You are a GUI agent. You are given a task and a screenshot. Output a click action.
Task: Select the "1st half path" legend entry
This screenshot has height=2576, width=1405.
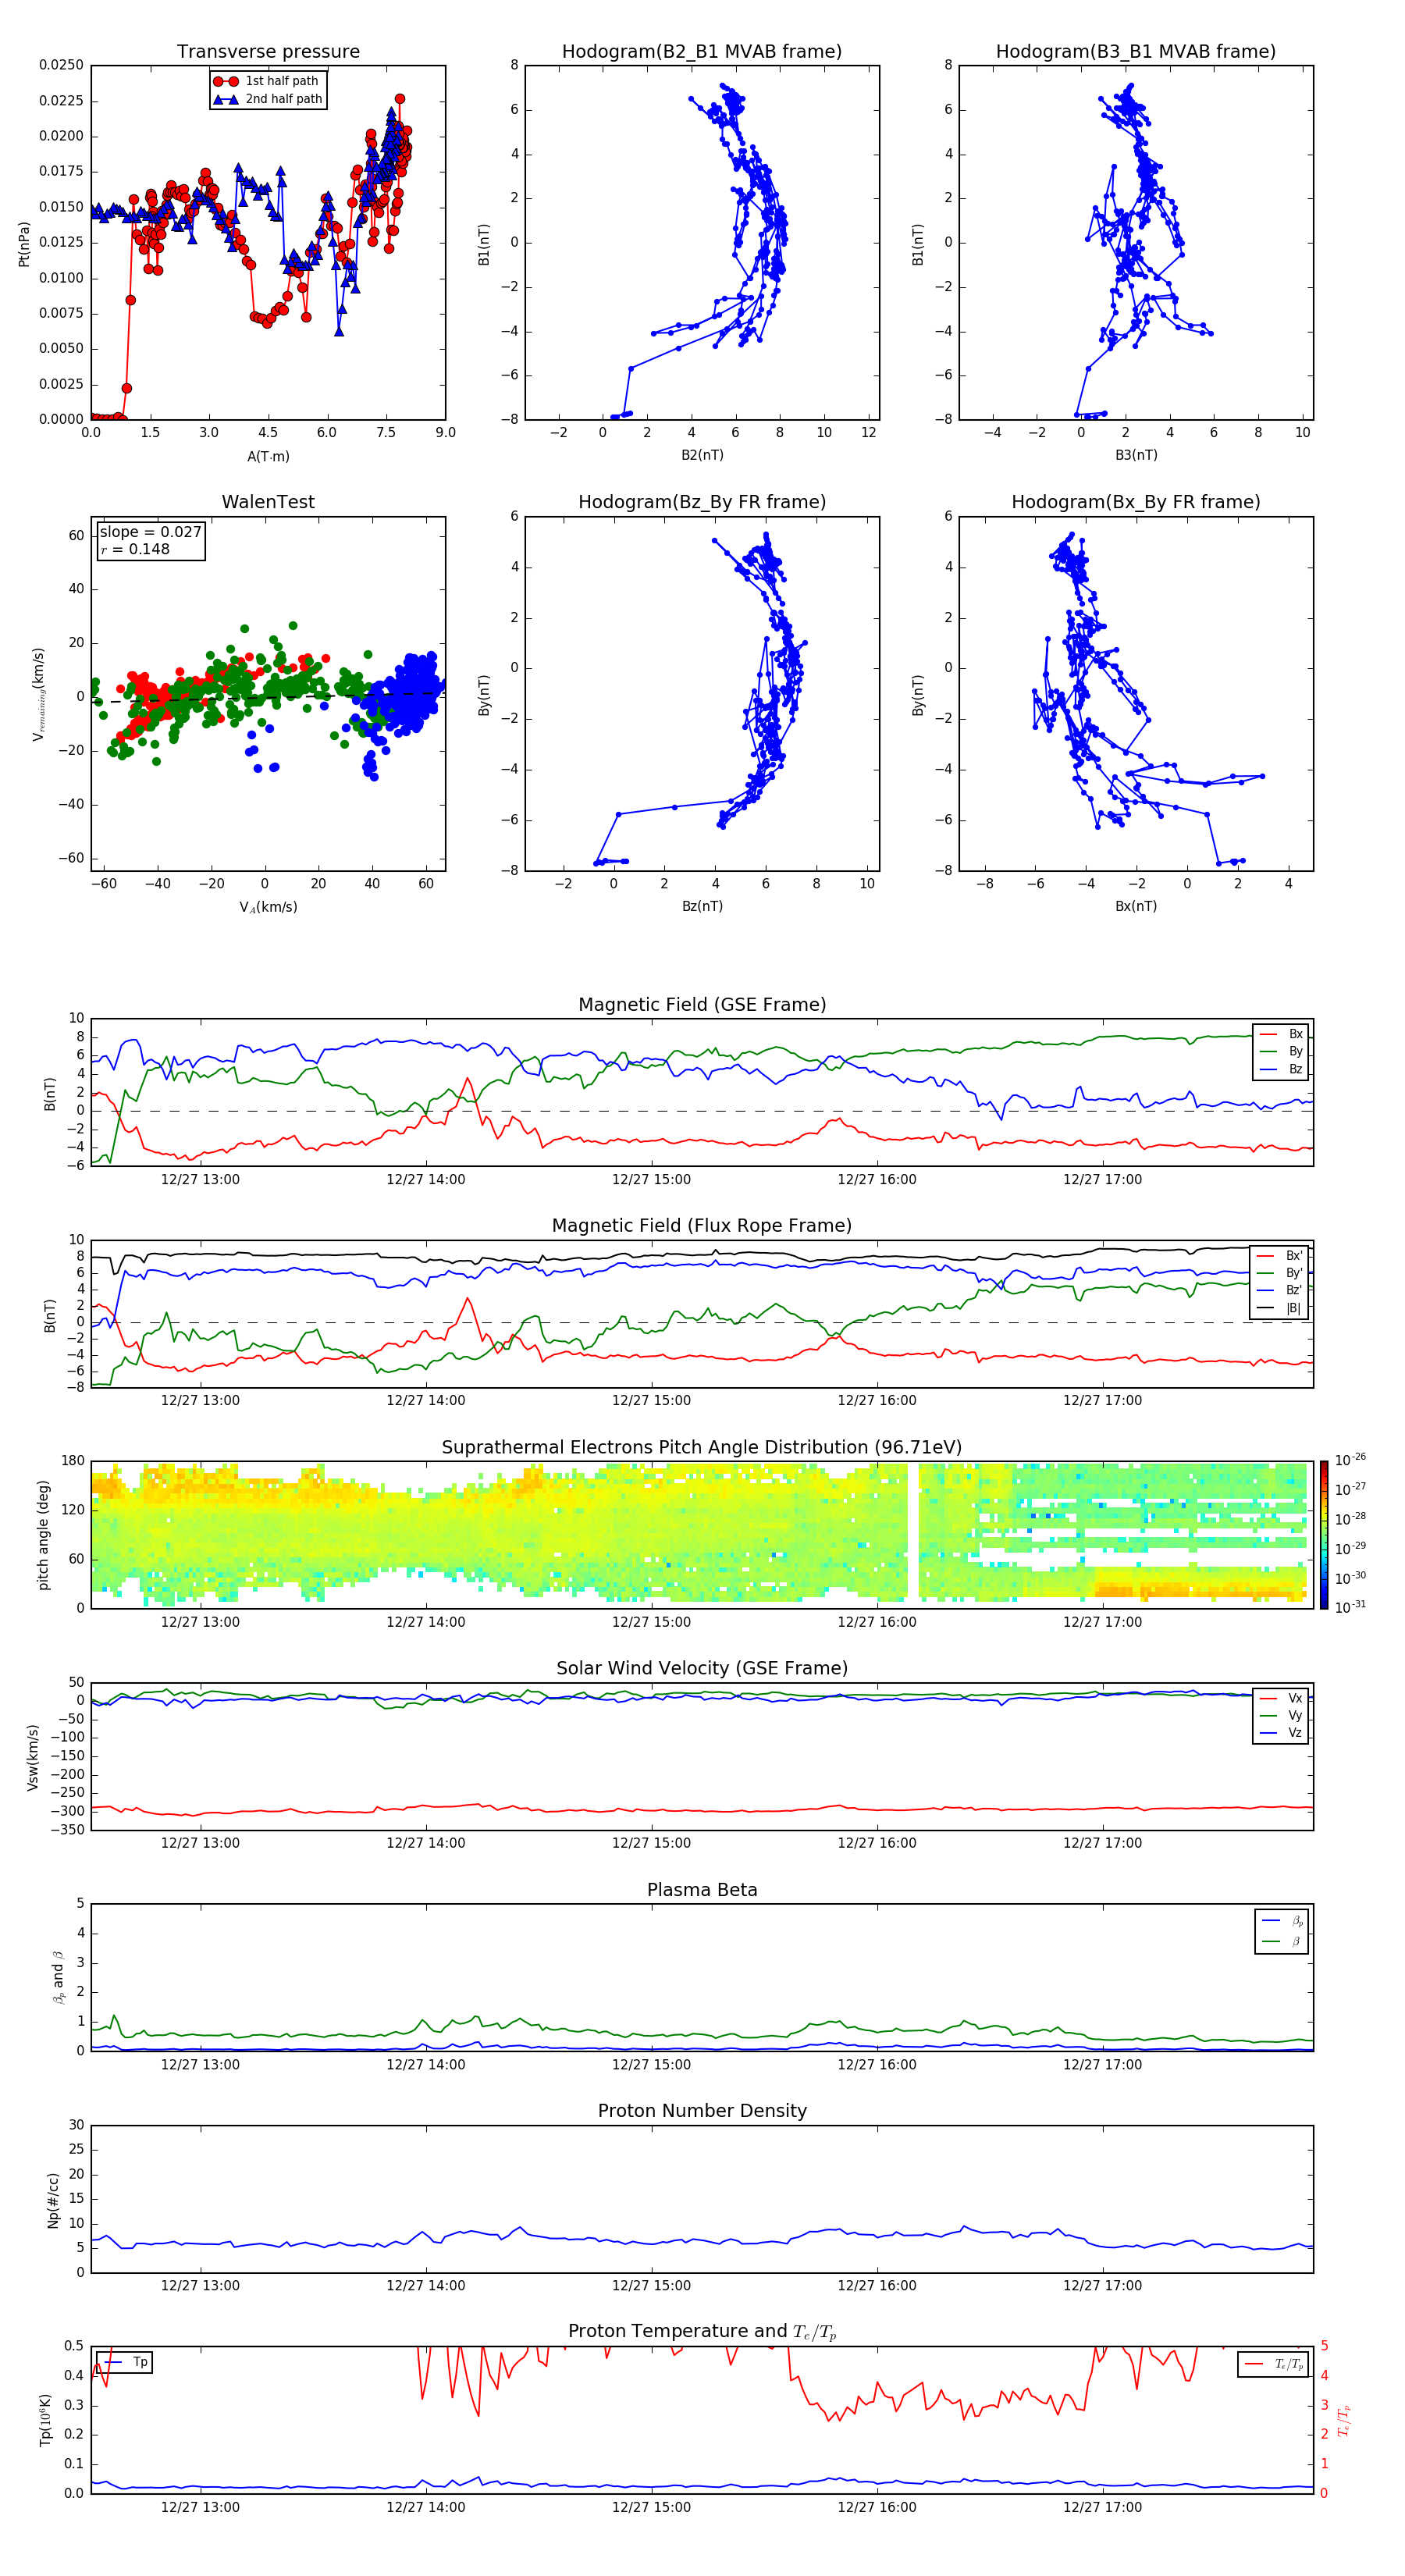coord(267,81)
